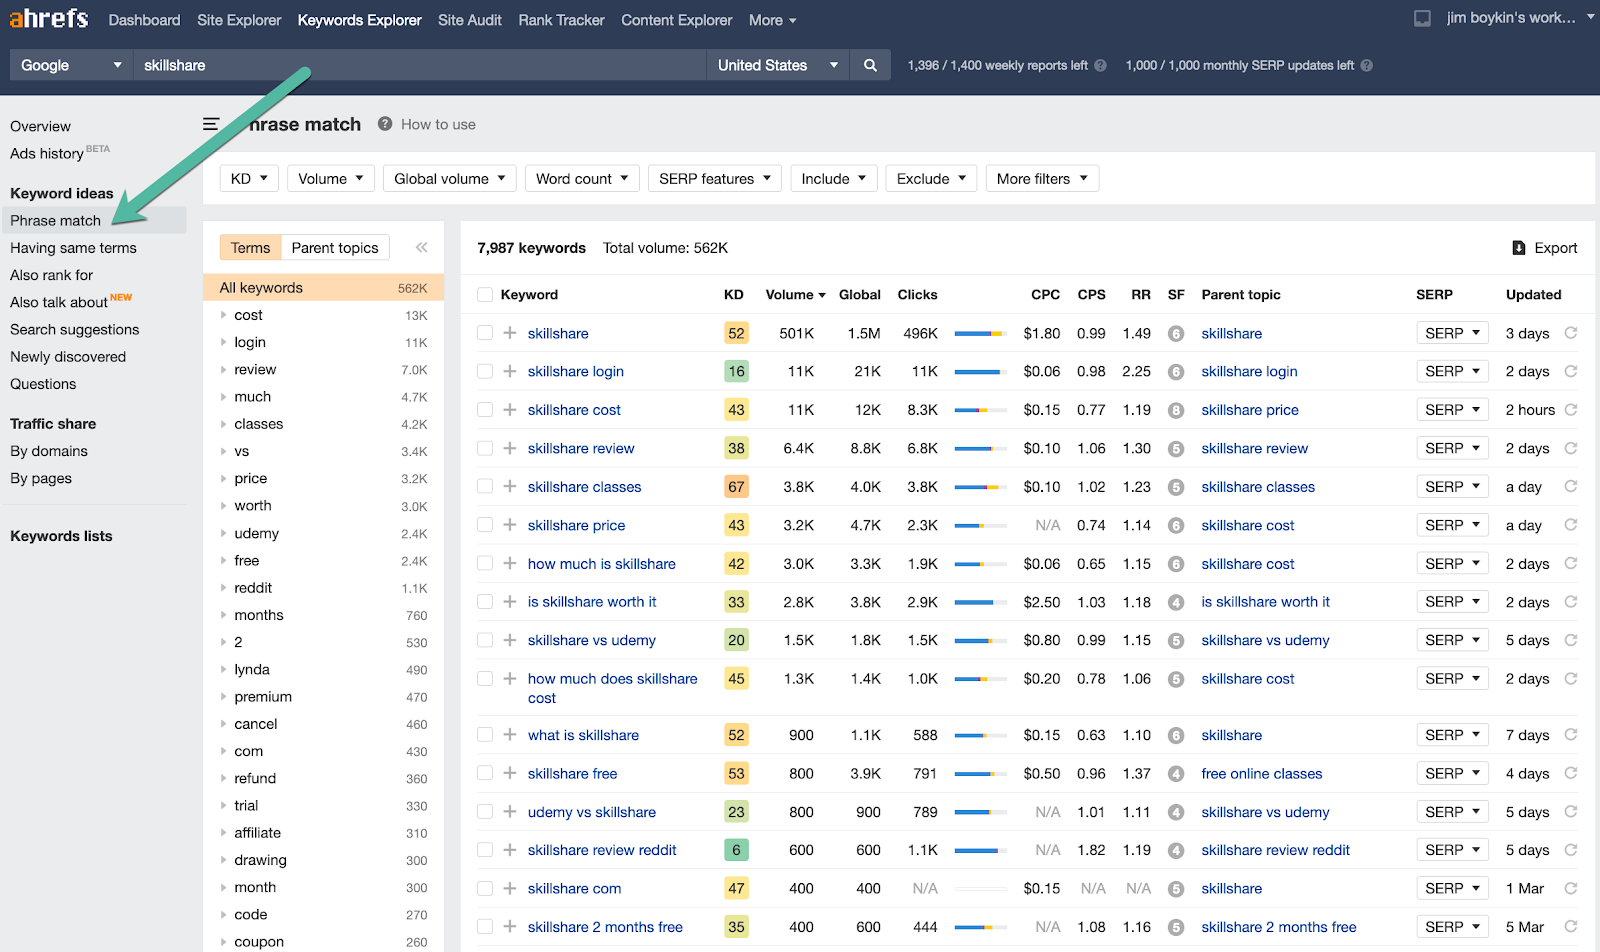Open Having same terms in sidebar
The image size is (1600, 952).
click(x=73, y=248)
